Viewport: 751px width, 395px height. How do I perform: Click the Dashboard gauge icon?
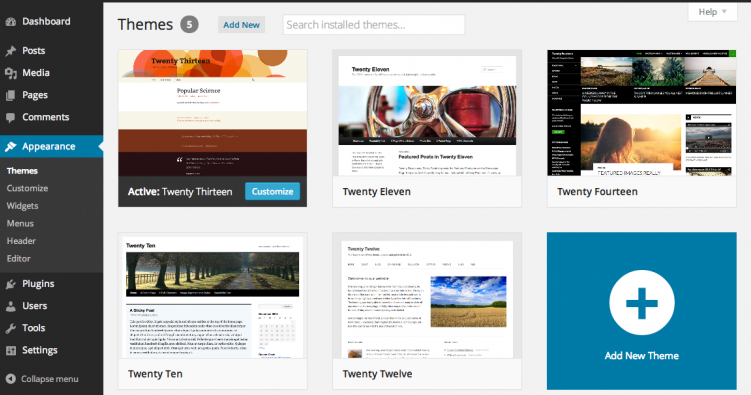click(x=11, y=22)
